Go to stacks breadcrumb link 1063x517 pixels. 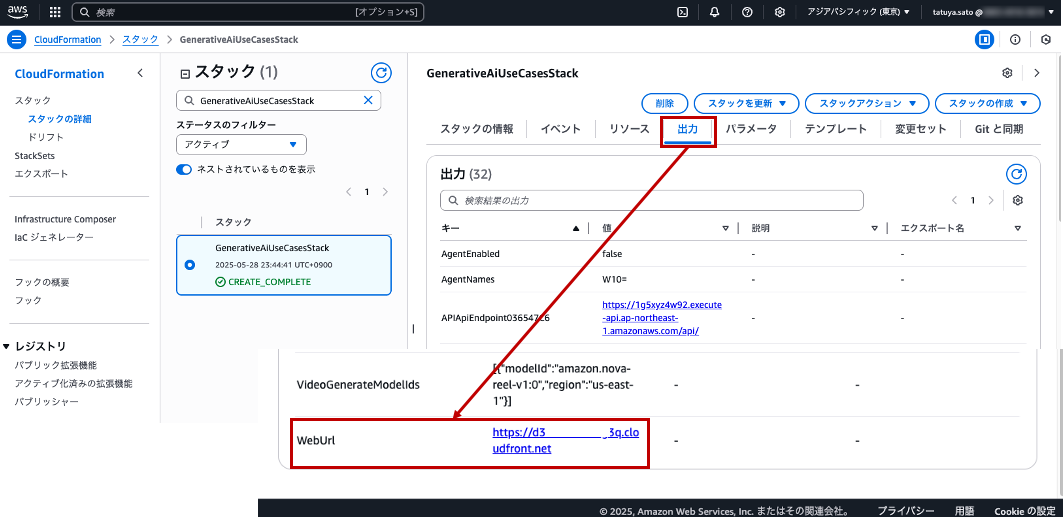[x=140, y=40]
